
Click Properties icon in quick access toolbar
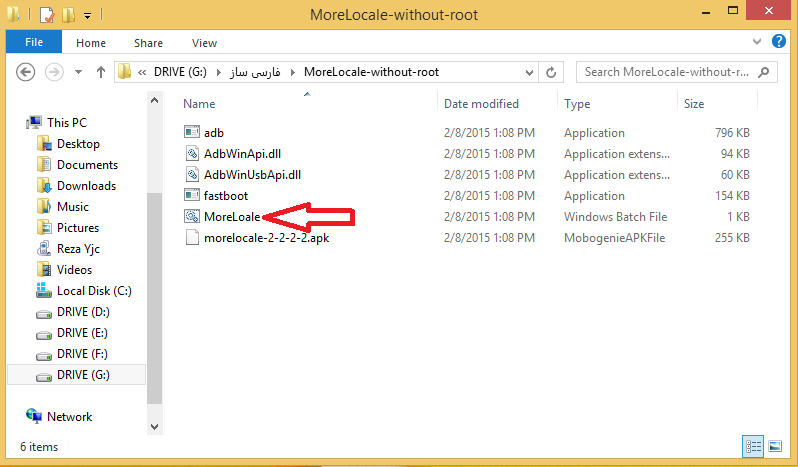pos(47,15)
